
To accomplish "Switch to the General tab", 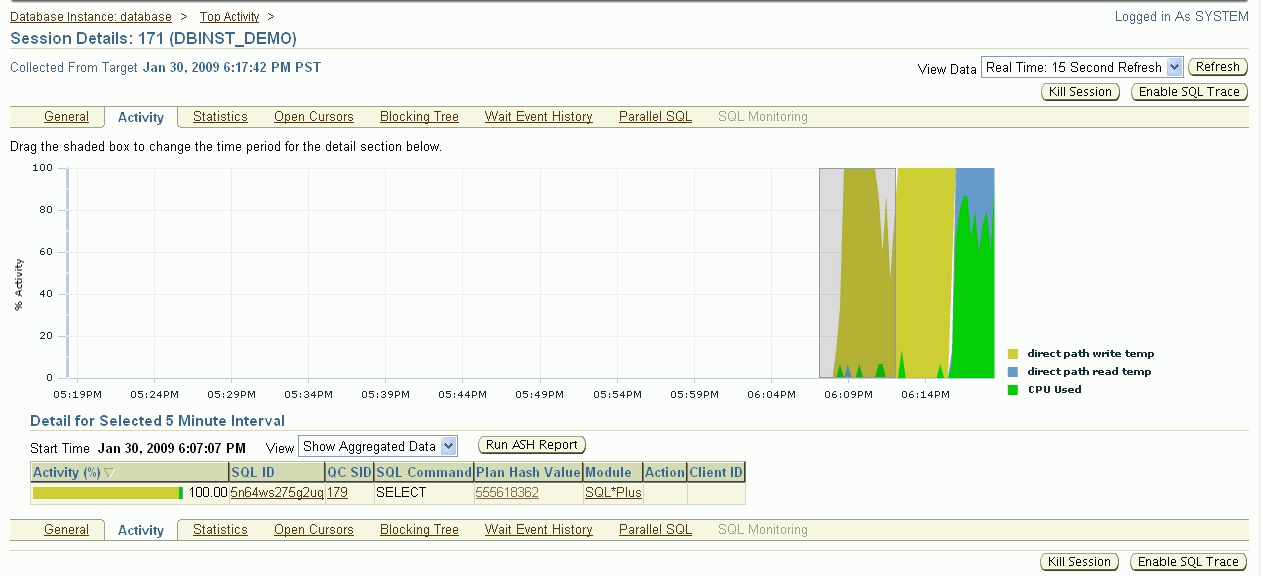I will pyautogui.click(x=64, y=117).
